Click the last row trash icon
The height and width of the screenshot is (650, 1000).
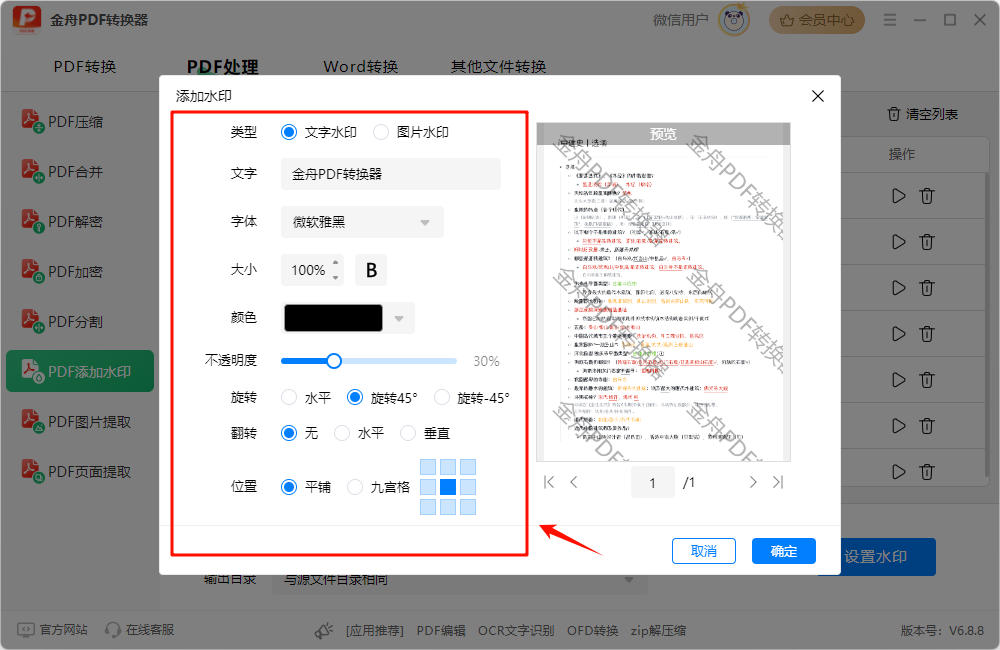[x=927, y=471]
